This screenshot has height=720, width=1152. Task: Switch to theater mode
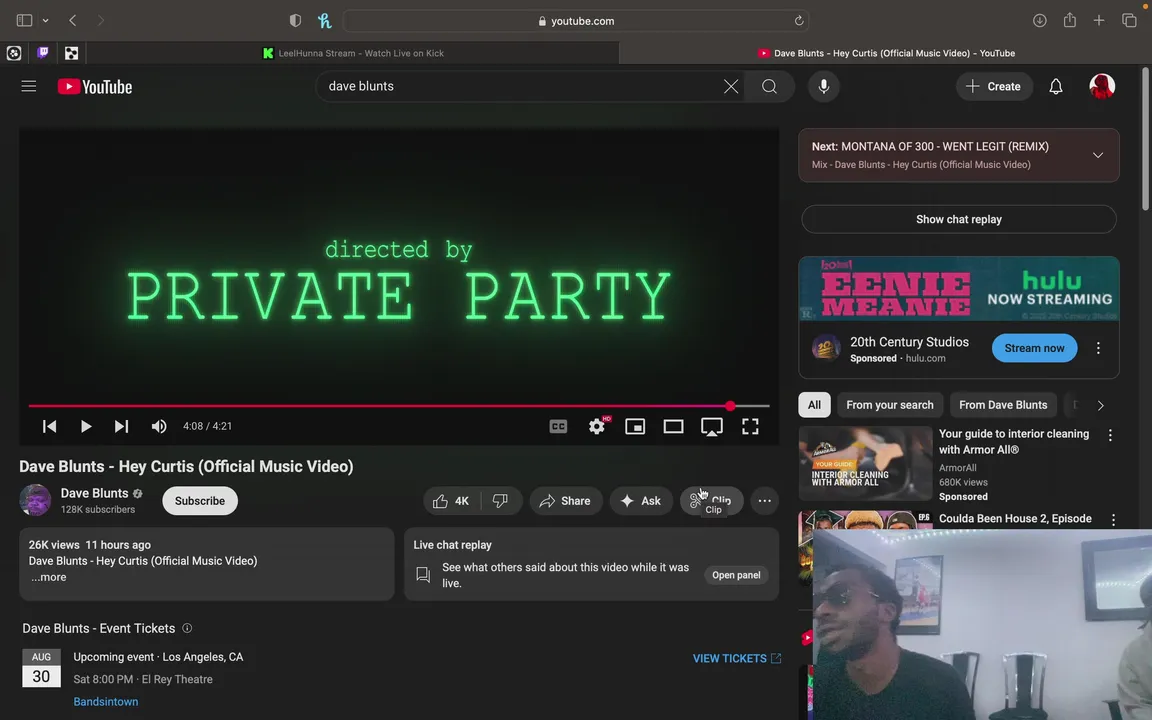coord(673,426)
